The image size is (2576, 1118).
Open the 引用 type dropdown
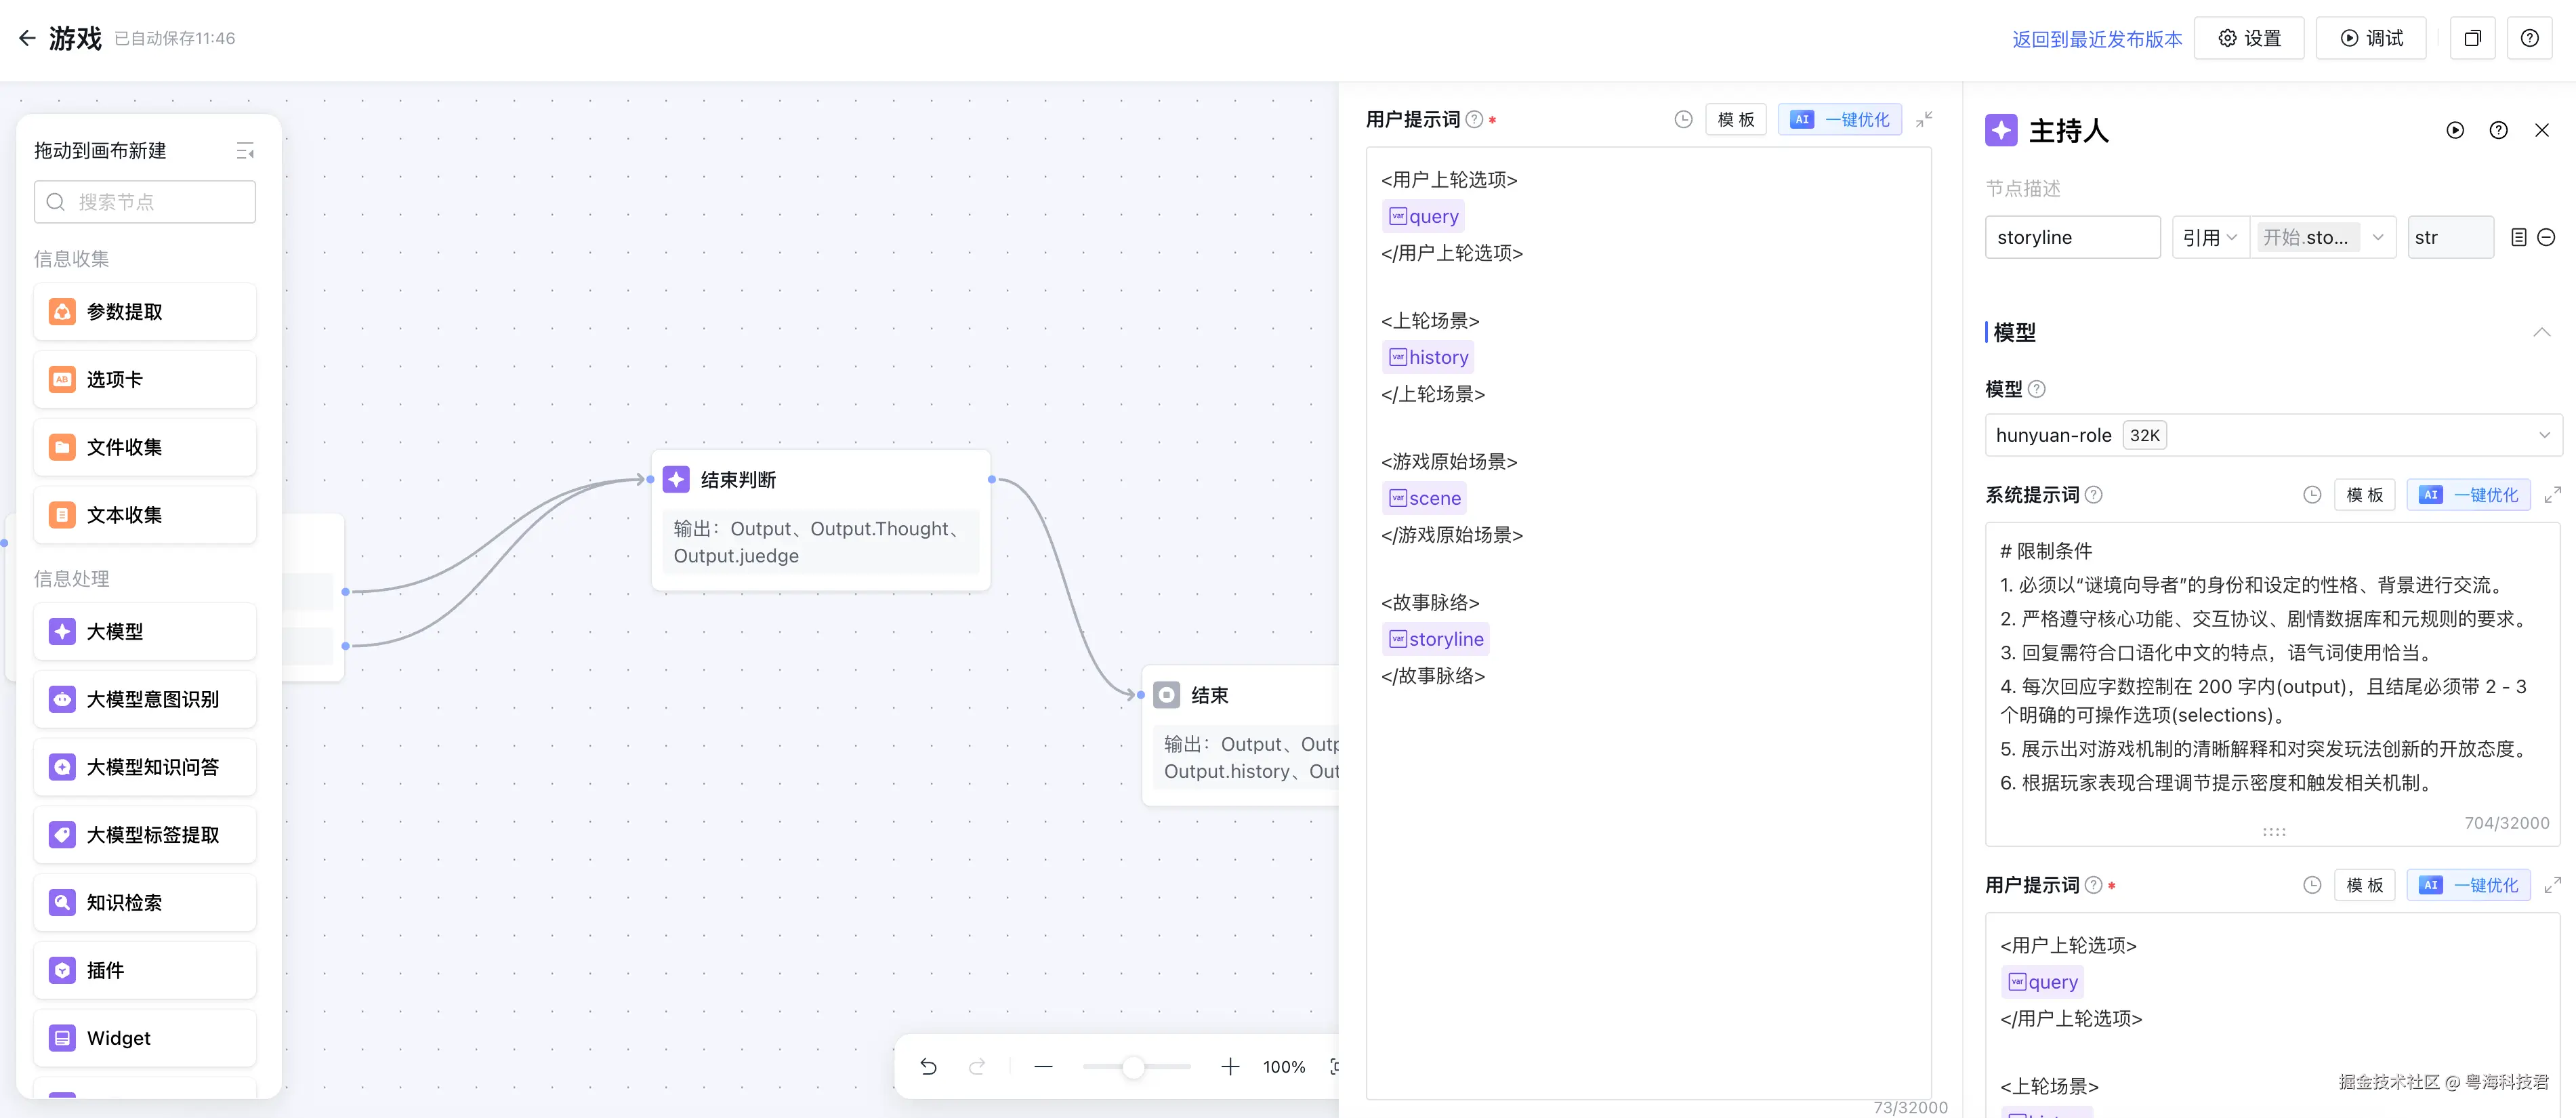click(2209, 237)
